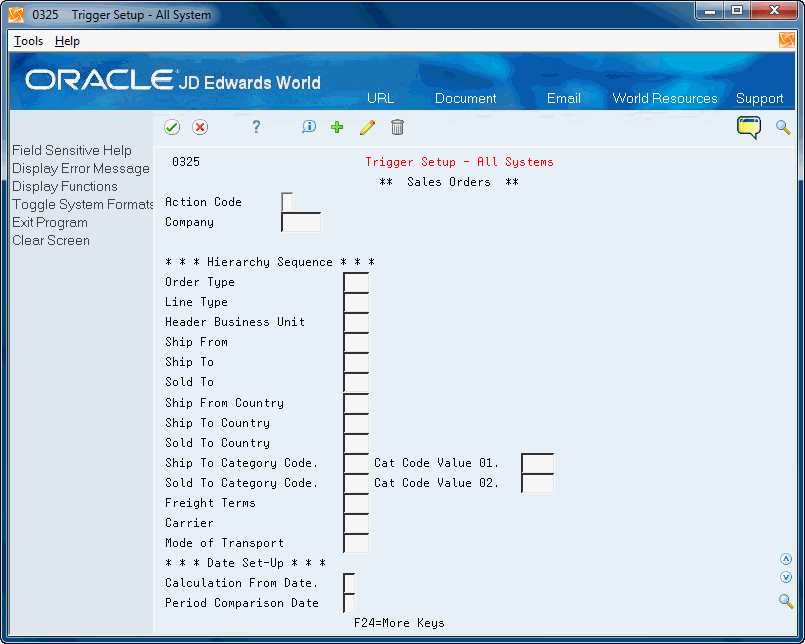The width and height of the screenshot is (805, 644).
Task: Focus the Ship From sequence field
Action: (356, 343)
